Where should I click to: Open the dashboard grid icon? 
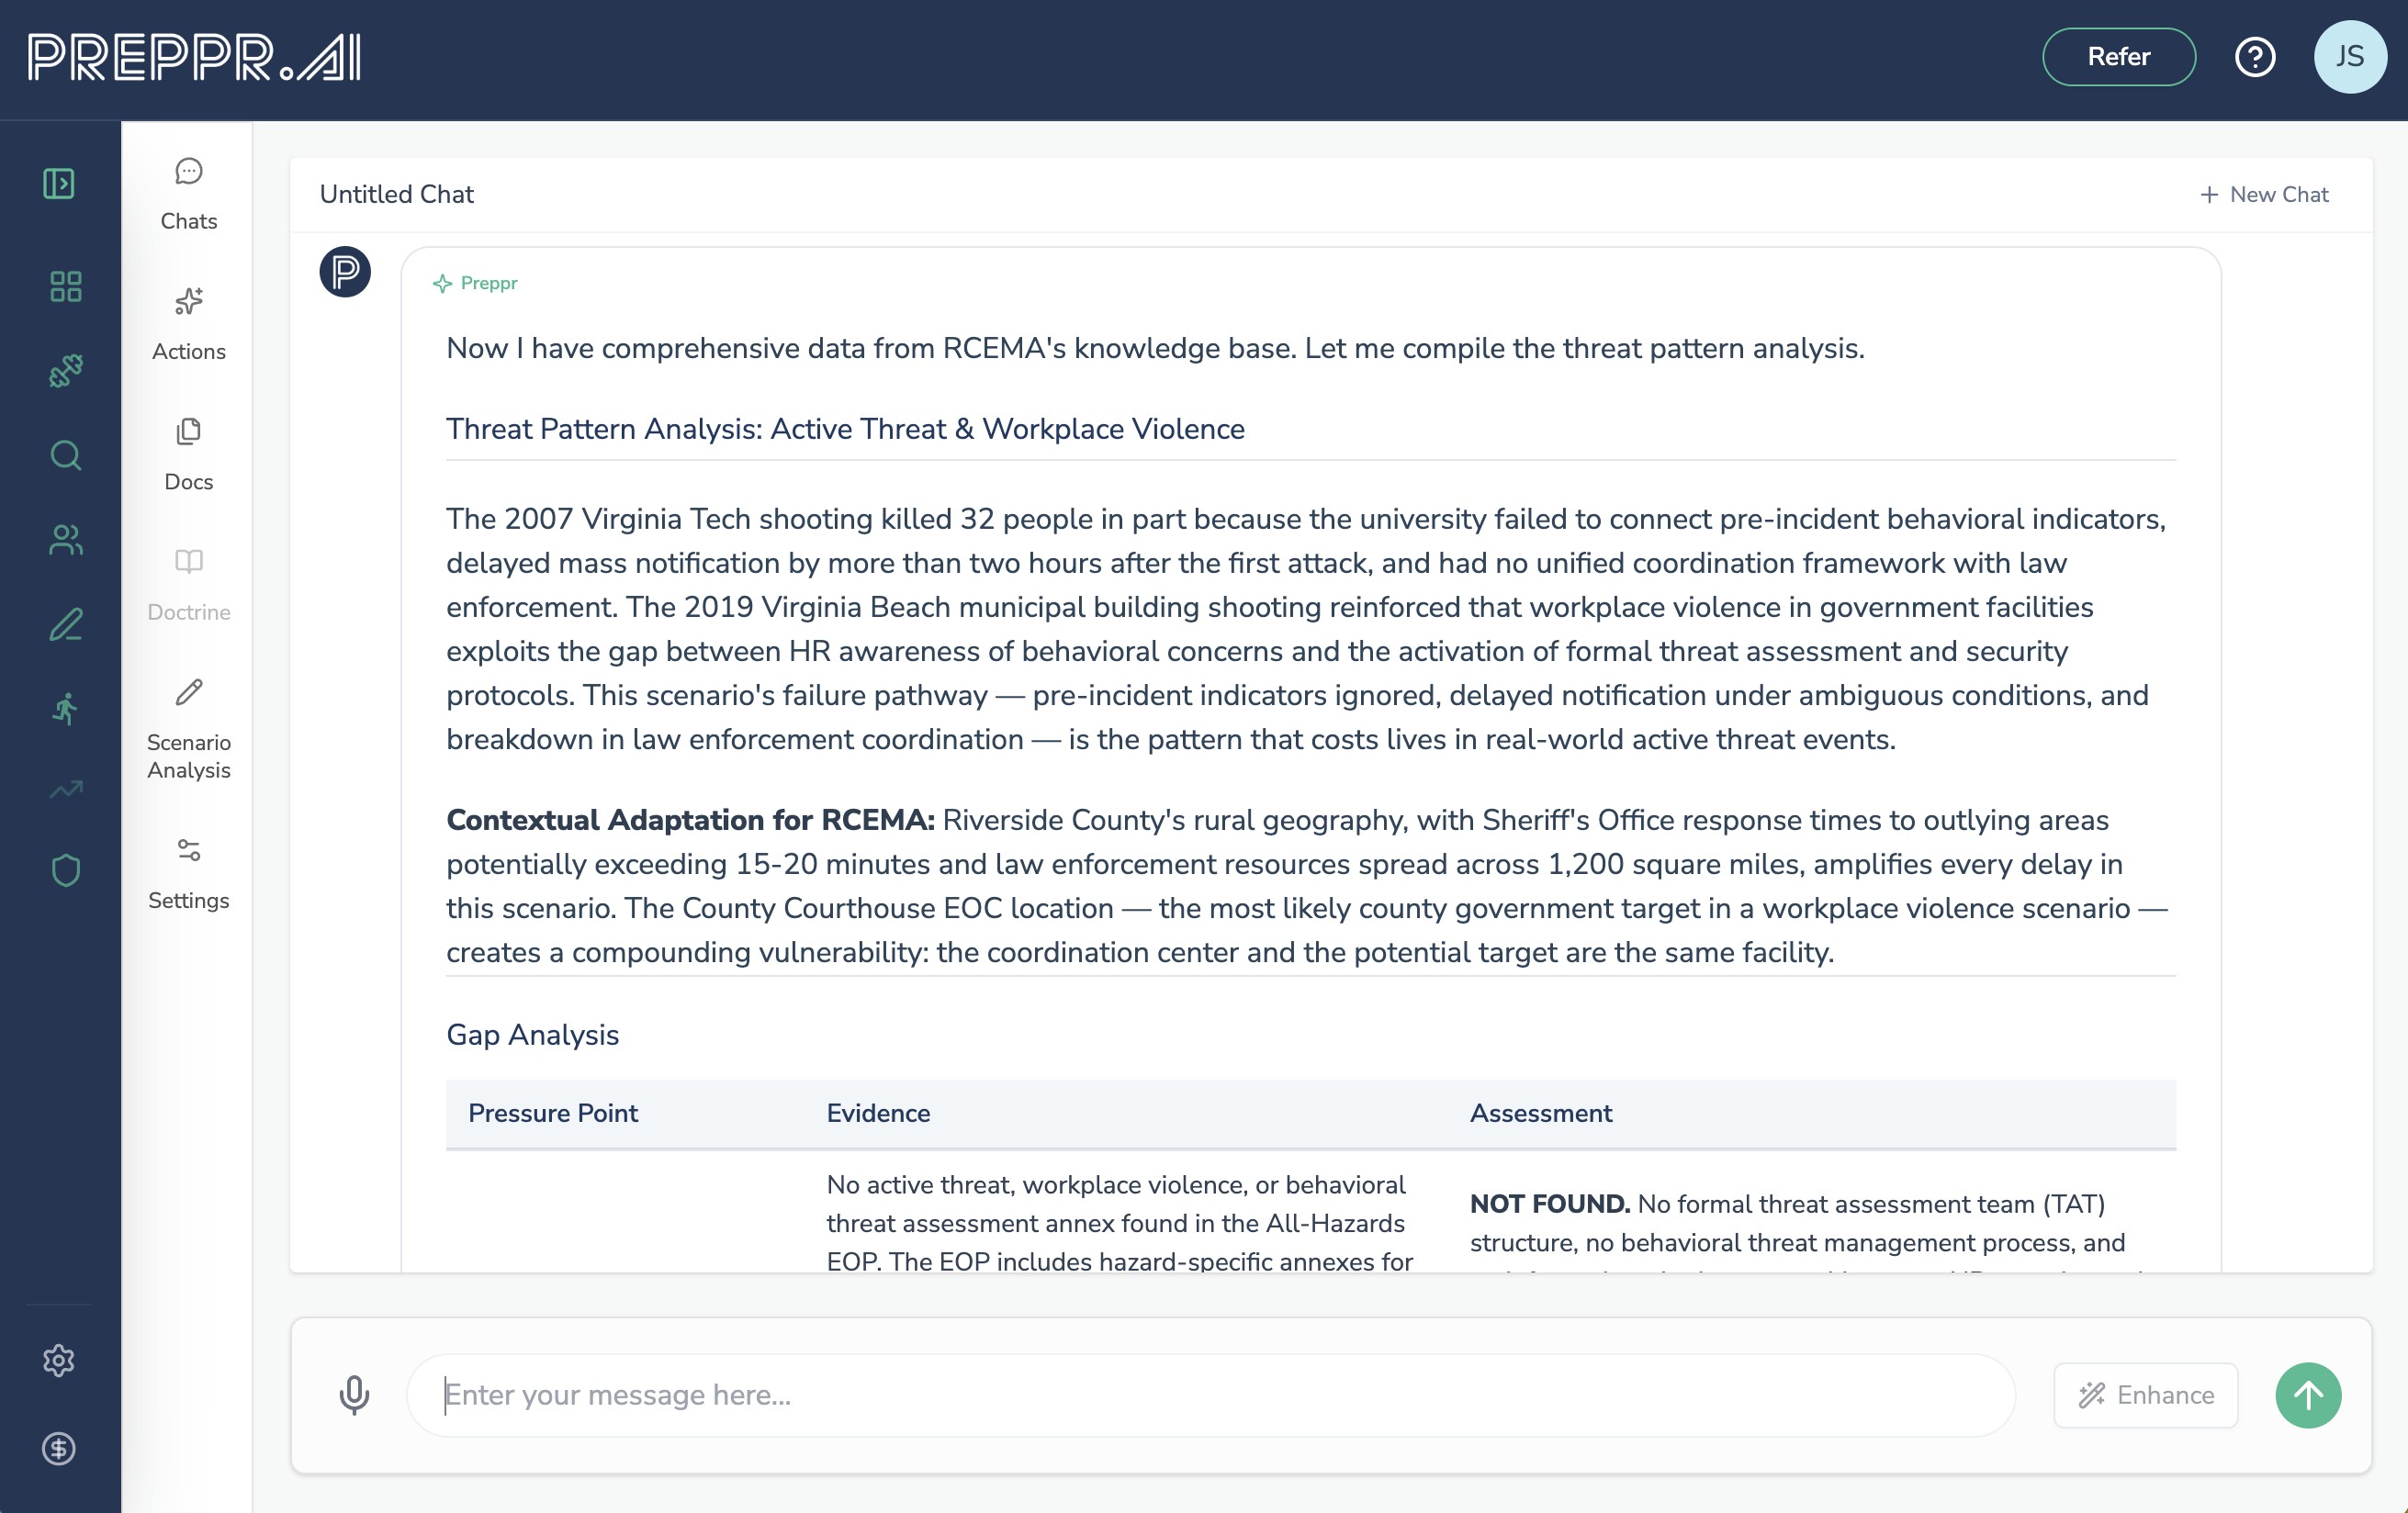[x=66, y=287]
